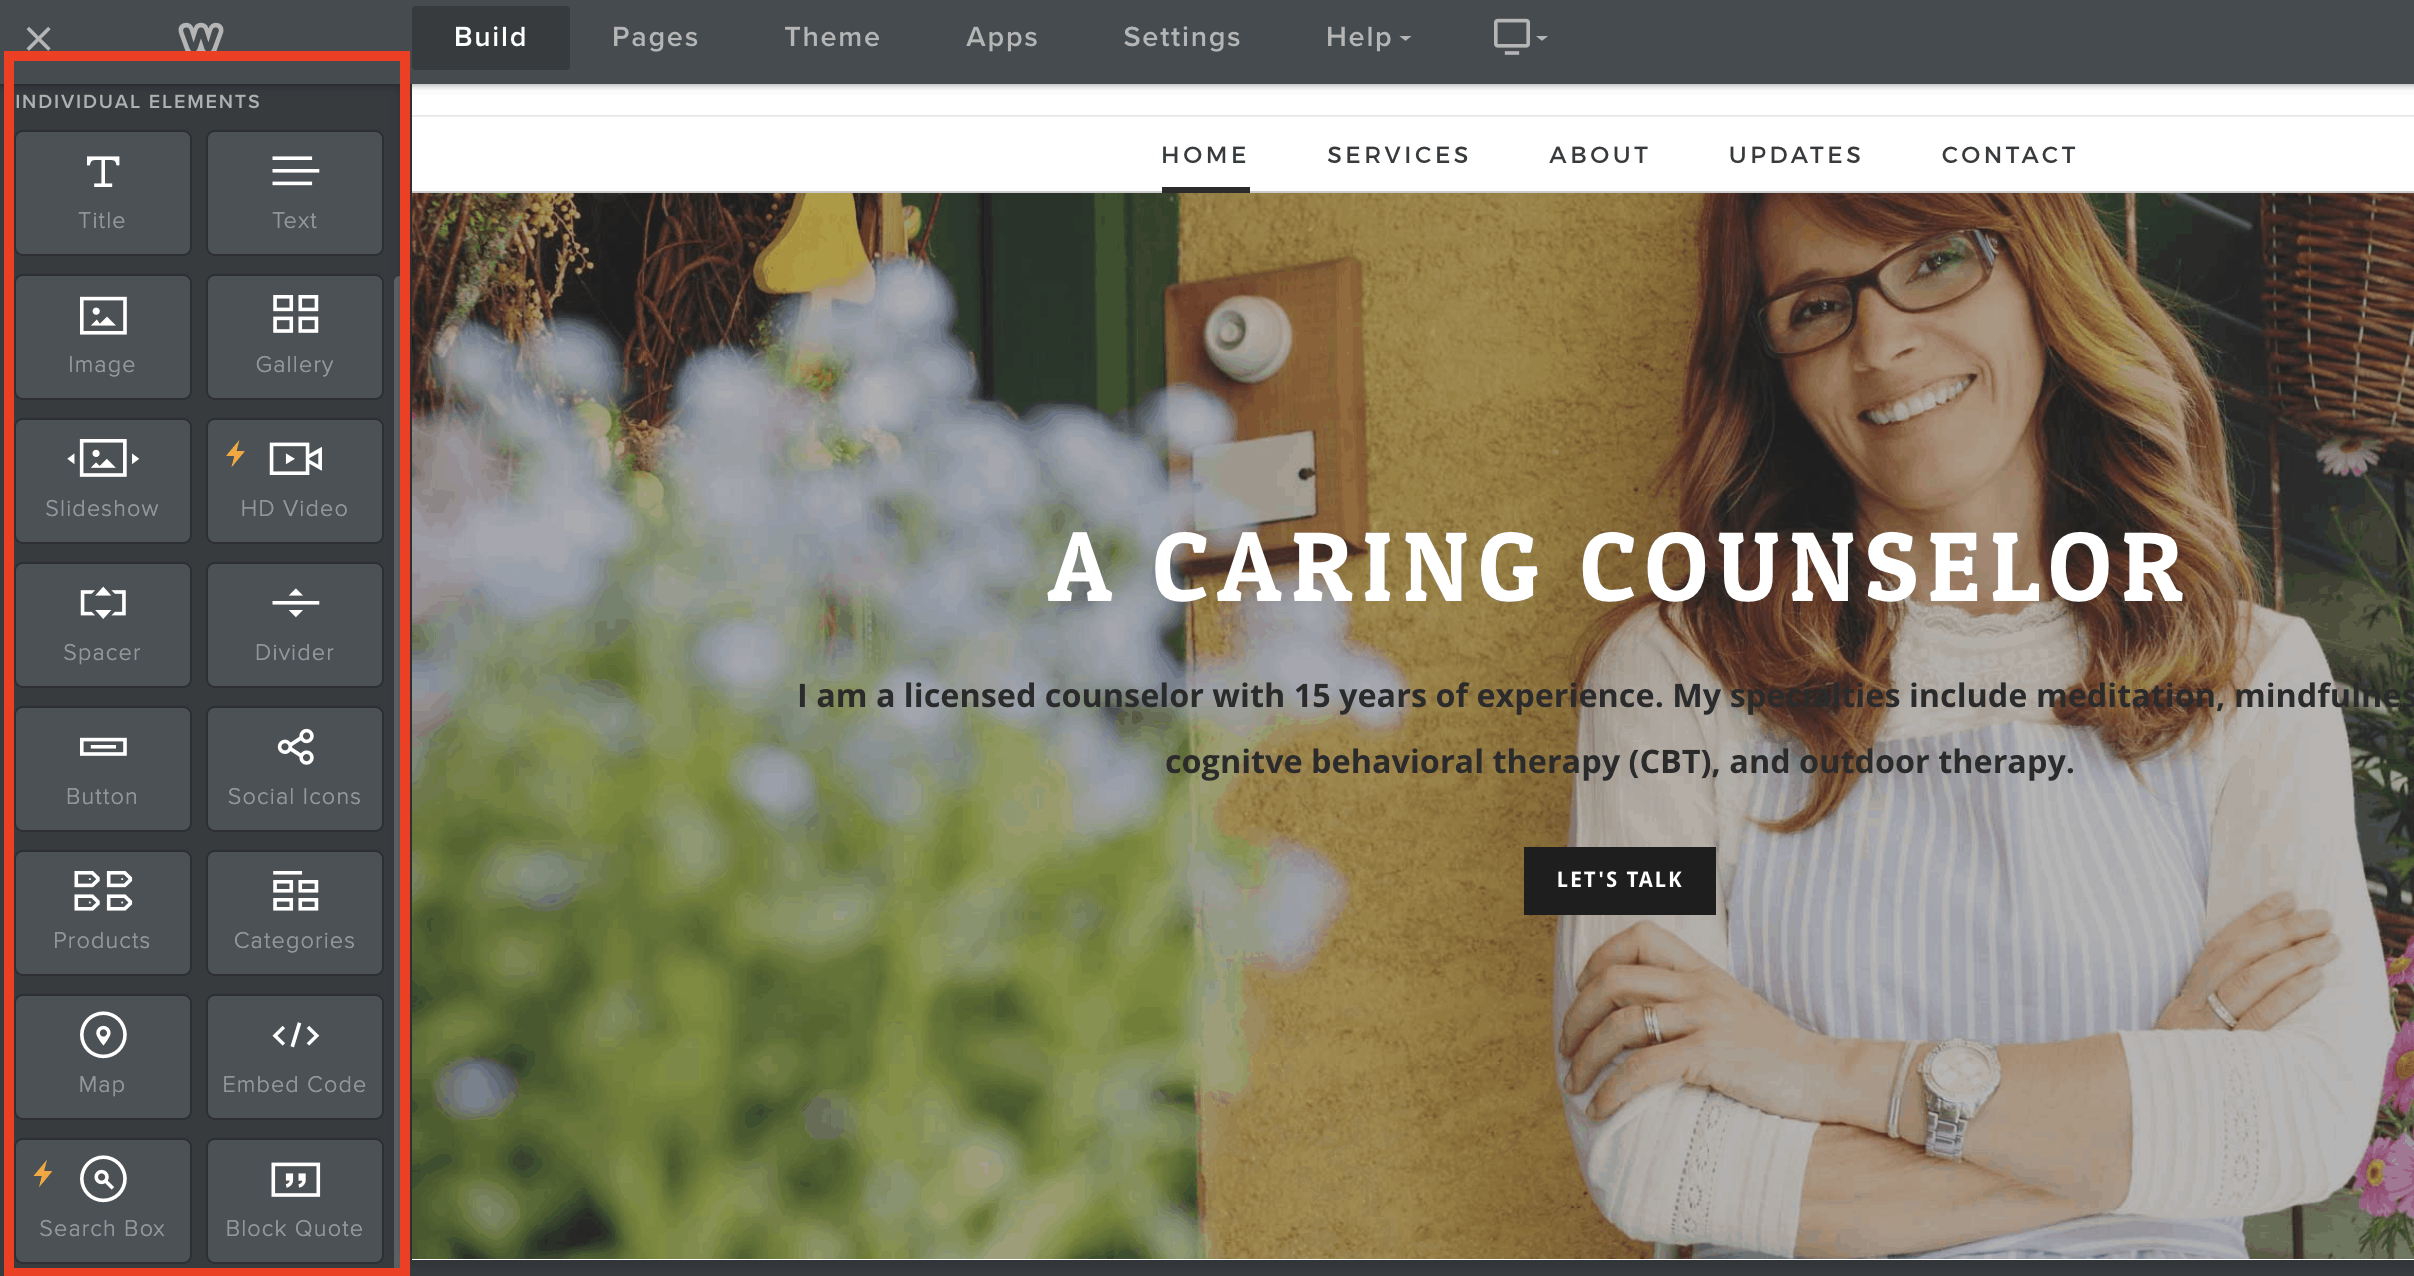Close the editor with X icon
This screenshot has width=2414, height=1276.
click(x=38, y=38)
